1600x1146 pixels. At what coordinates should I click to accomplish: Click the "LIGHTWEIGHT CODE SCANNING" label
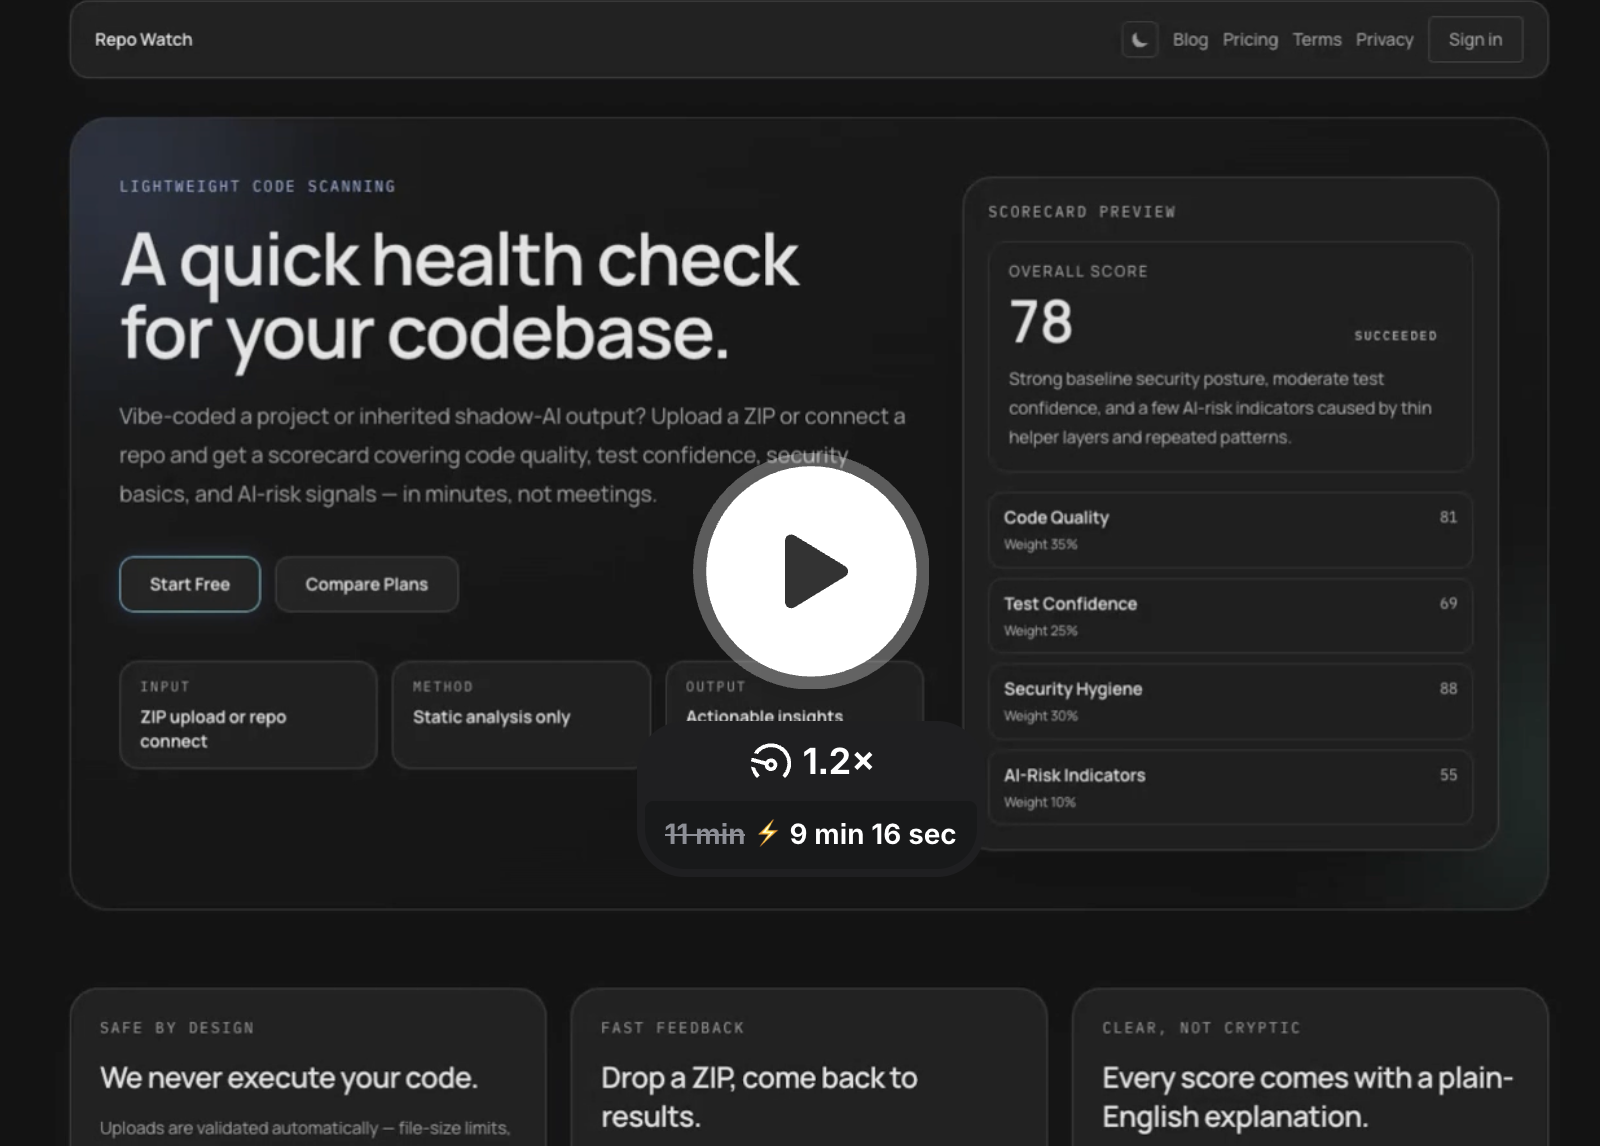coord(258,186)
